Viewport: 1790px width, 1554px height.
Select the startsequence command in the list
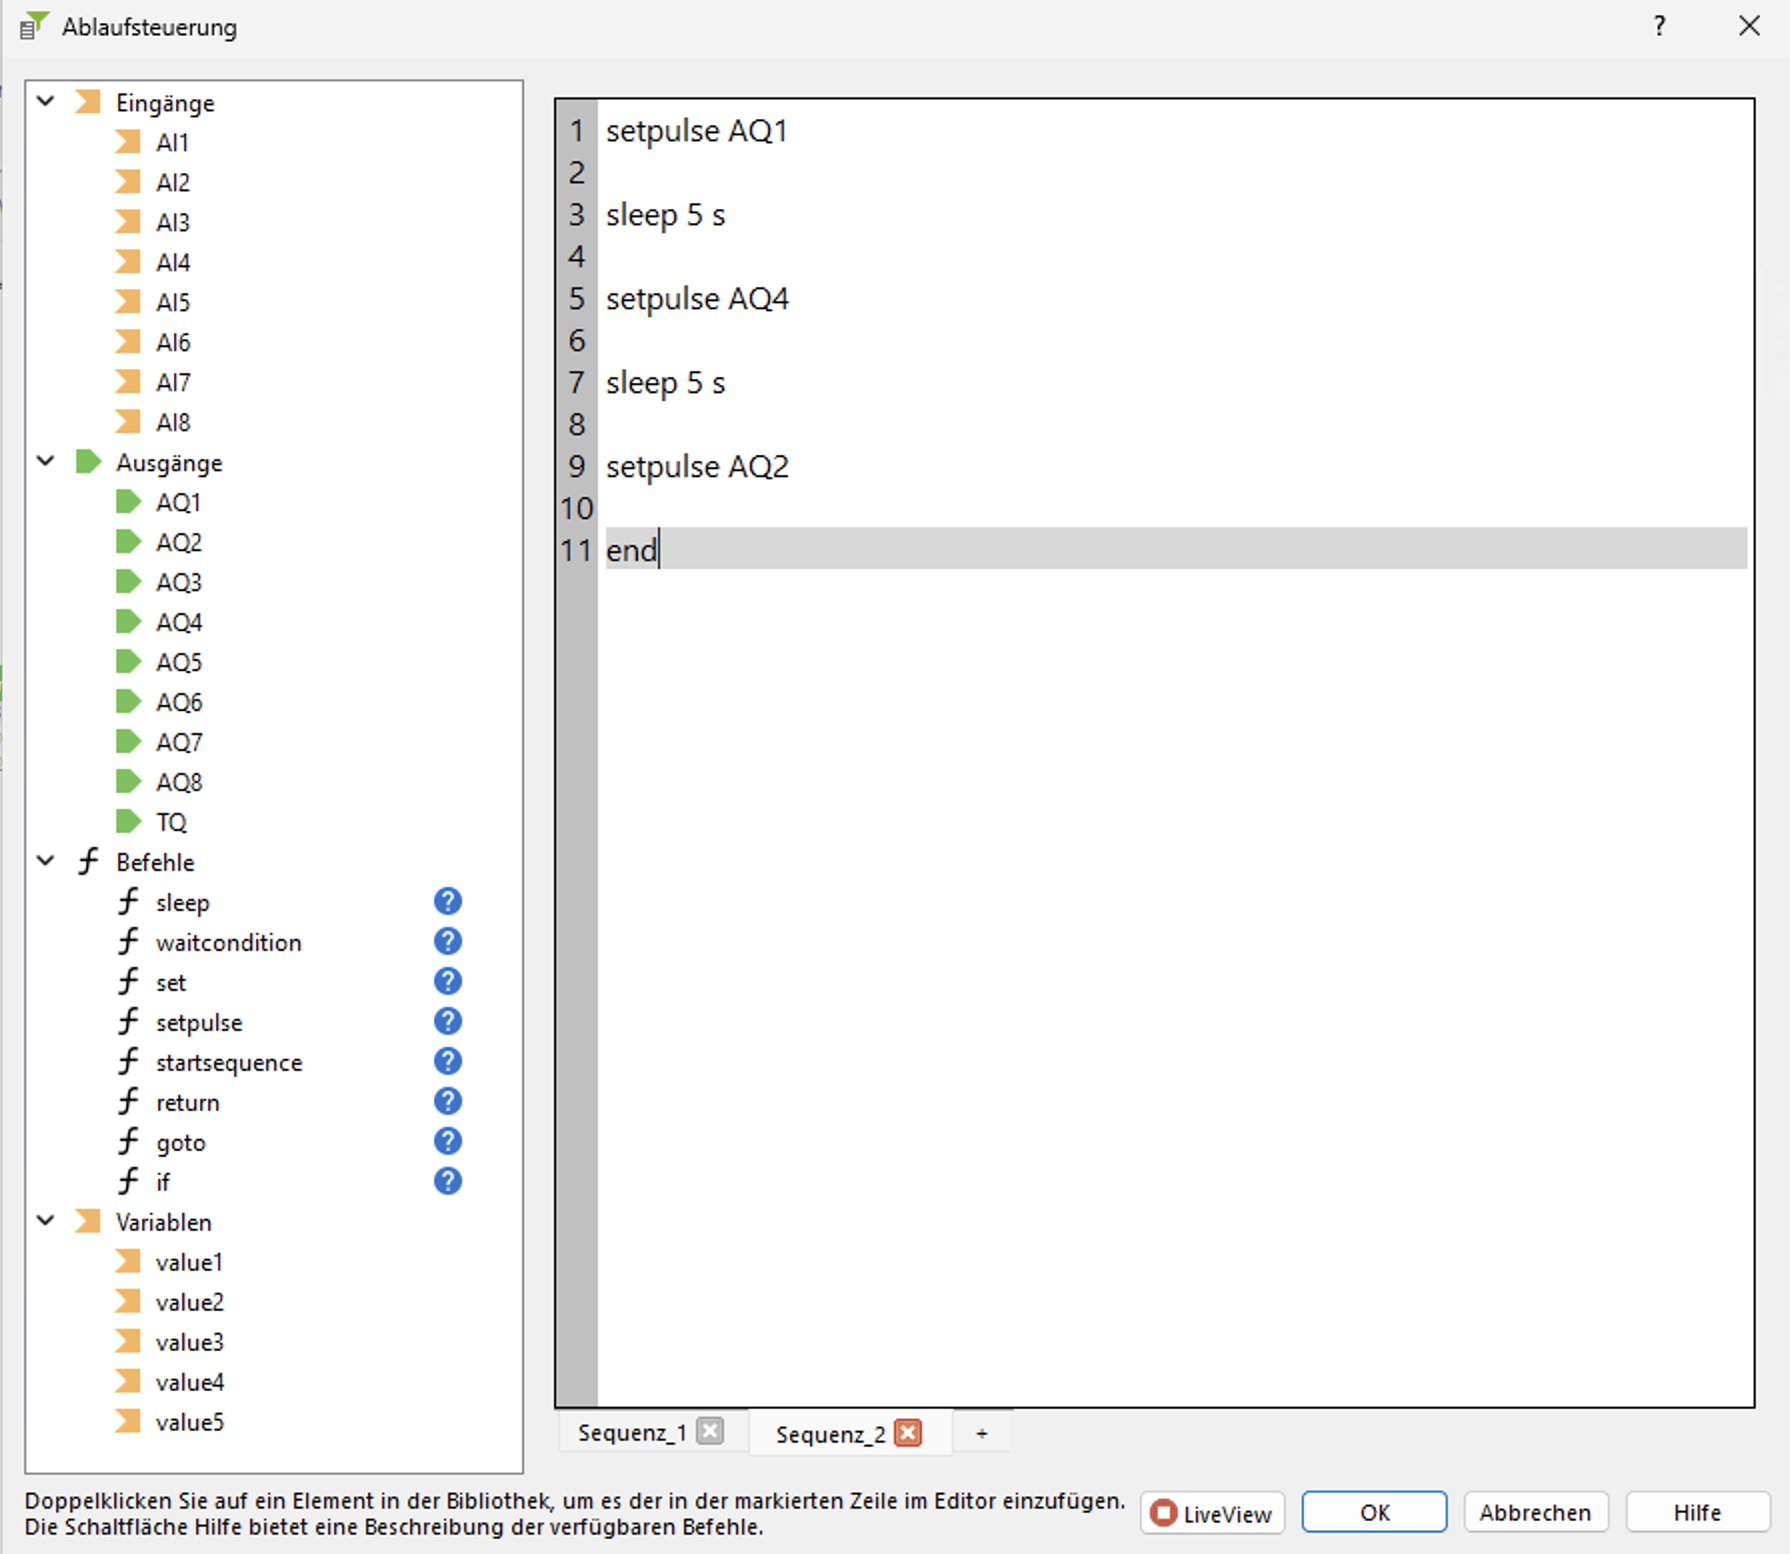[229, 1062]
